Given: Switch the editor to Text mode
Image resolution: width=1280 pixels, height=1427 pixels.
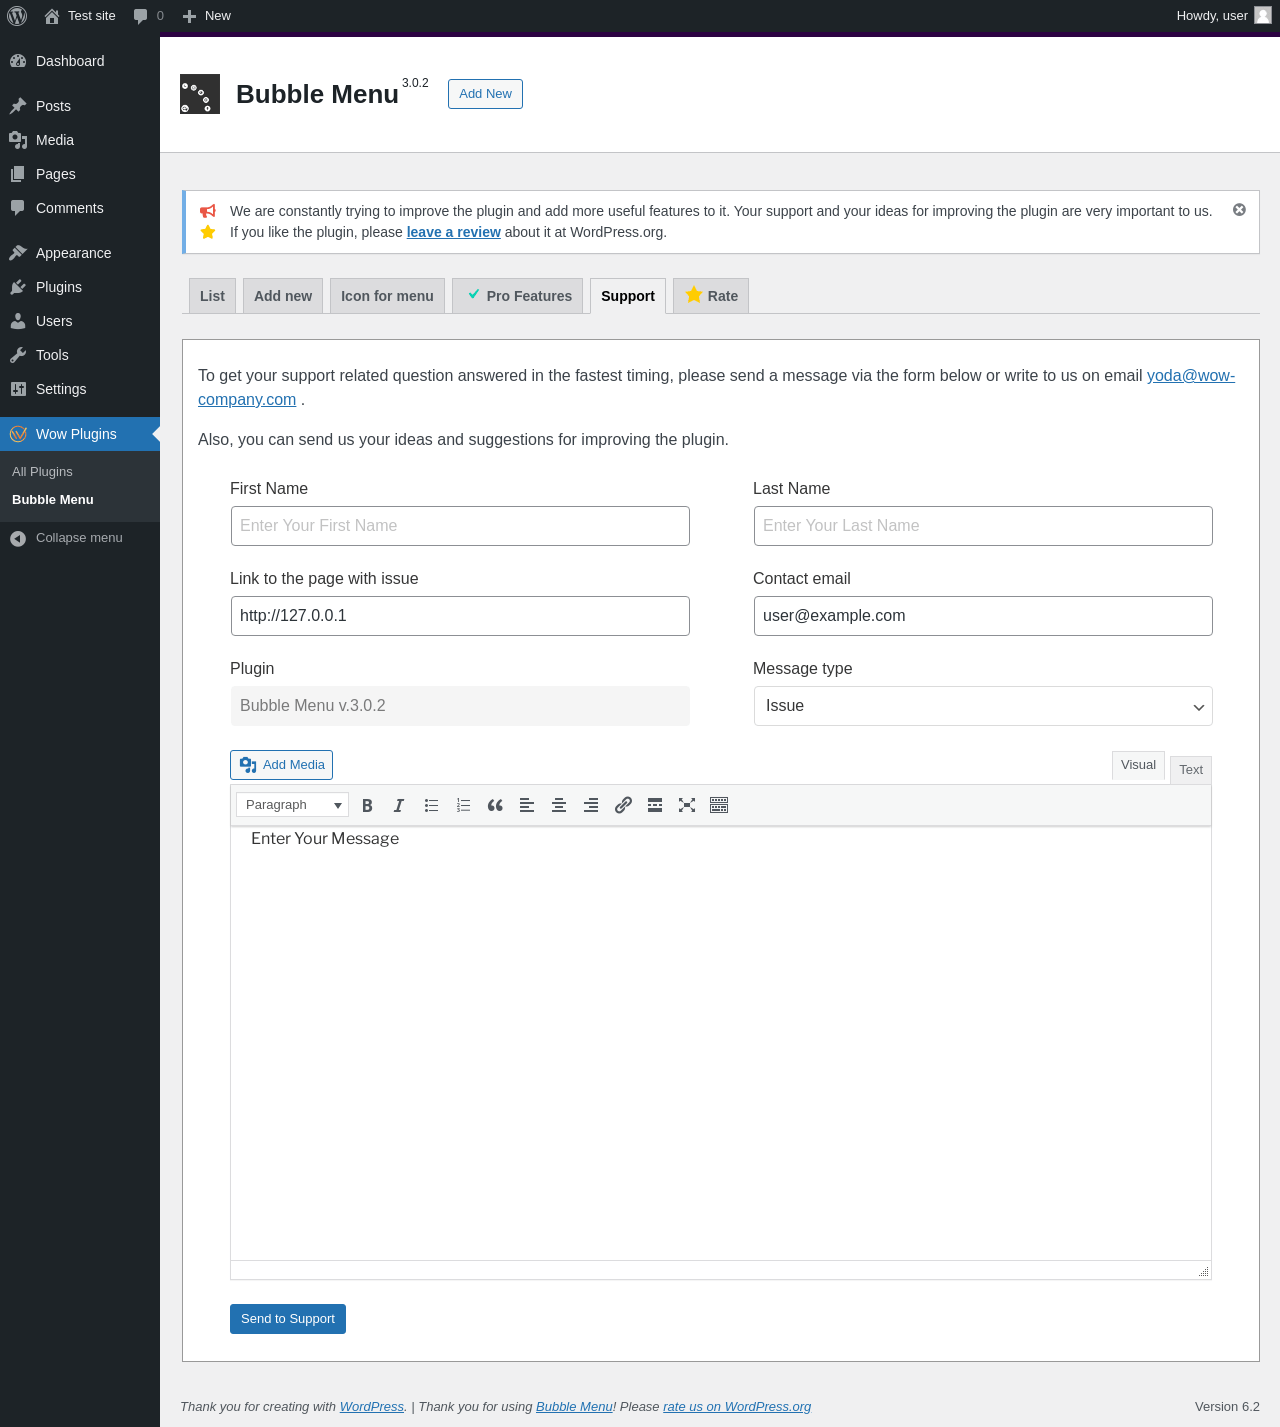Looking at the screenshot, I should pyautogui.click(x=1191, y=770).
